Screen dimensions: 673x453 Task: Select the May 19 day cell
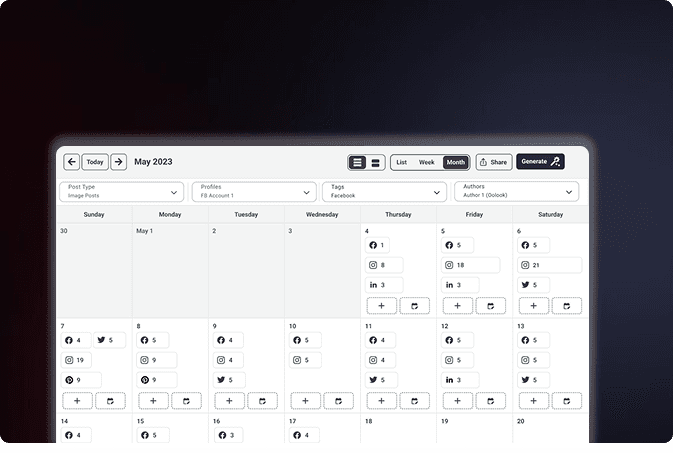[x=474, y=429]
